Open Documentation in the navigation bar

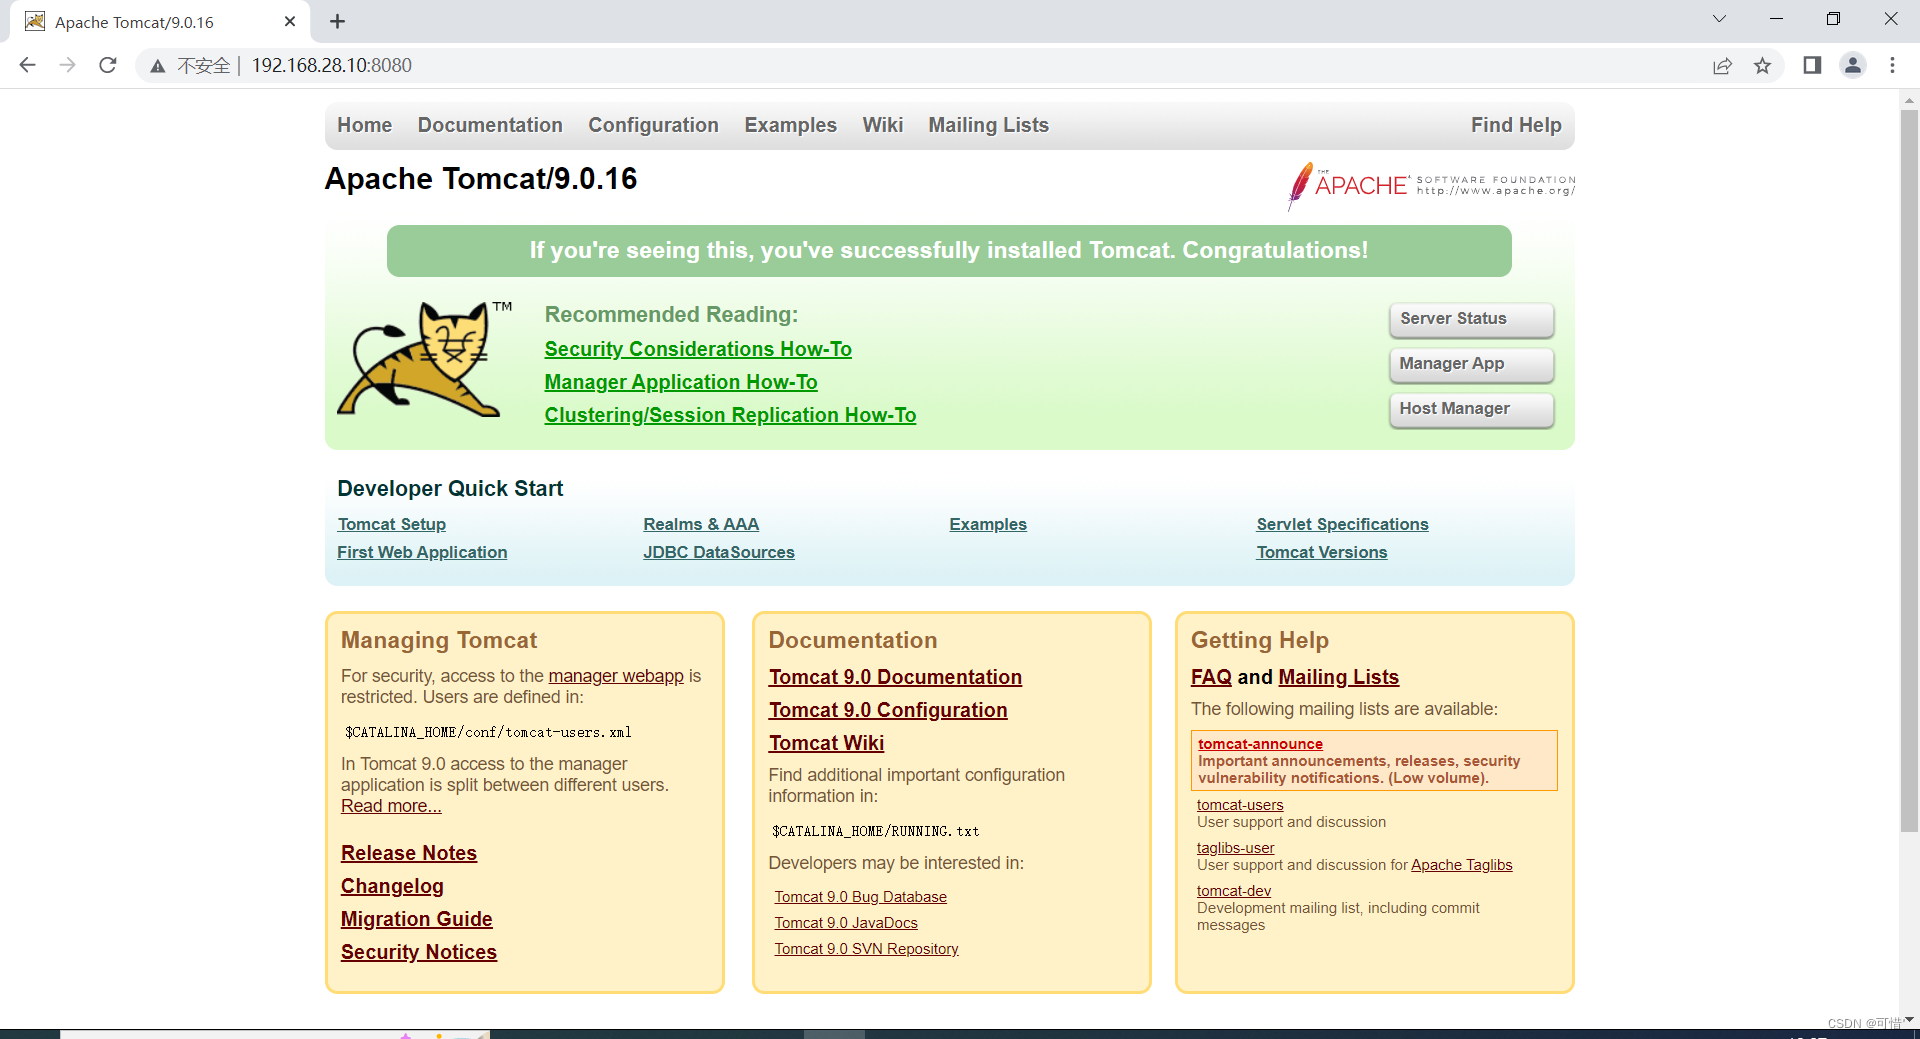pos(490,125)
